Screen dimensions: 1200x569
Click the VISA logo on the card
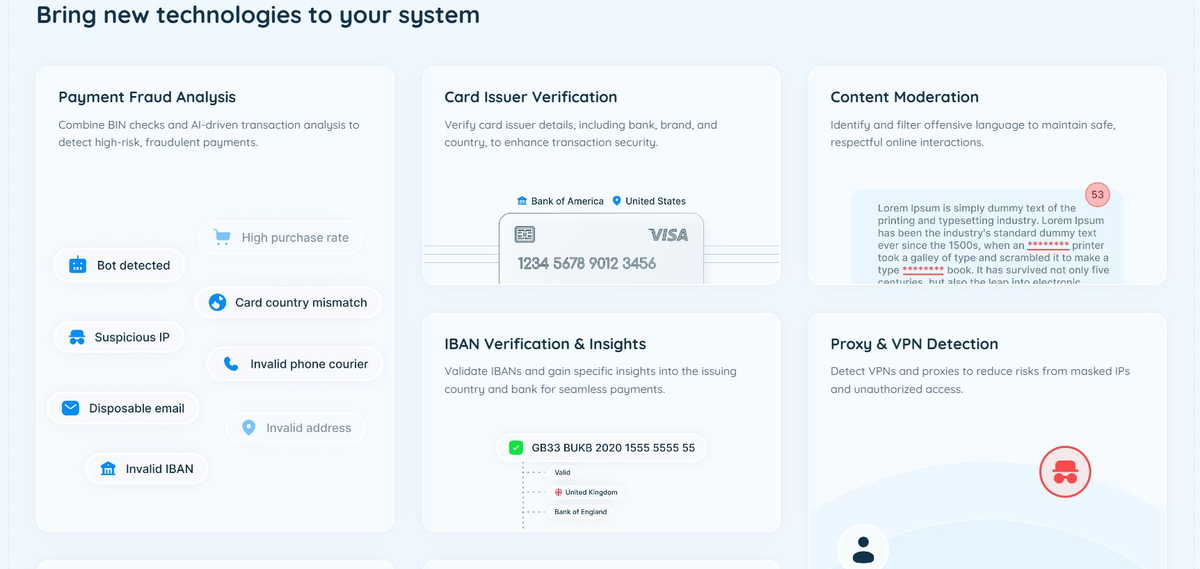[668, 235]
